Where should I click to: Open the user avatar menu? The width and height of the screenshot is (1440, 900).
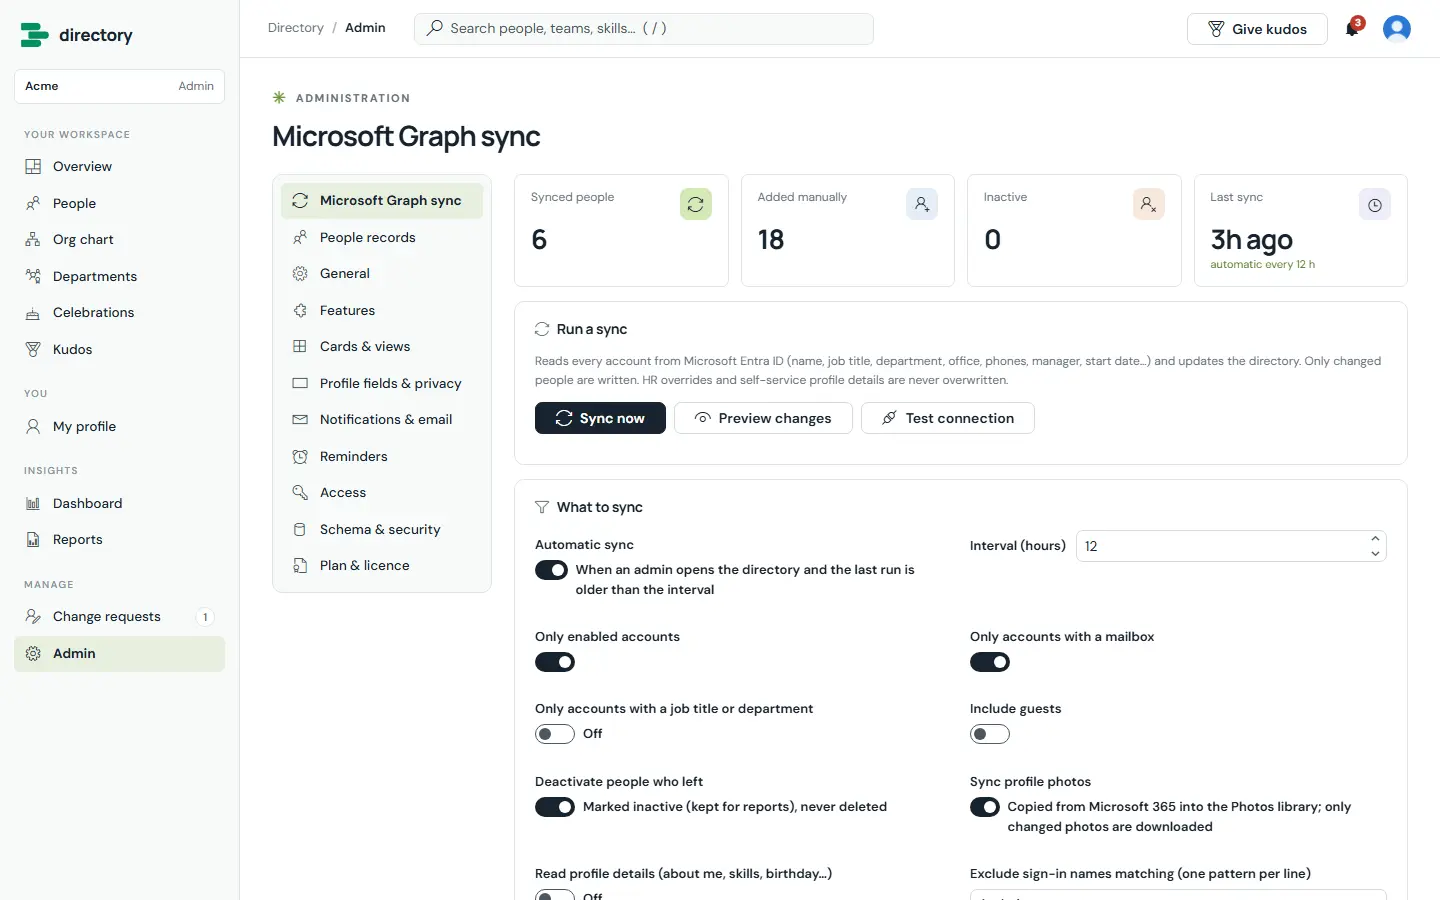click(1397, 29)
